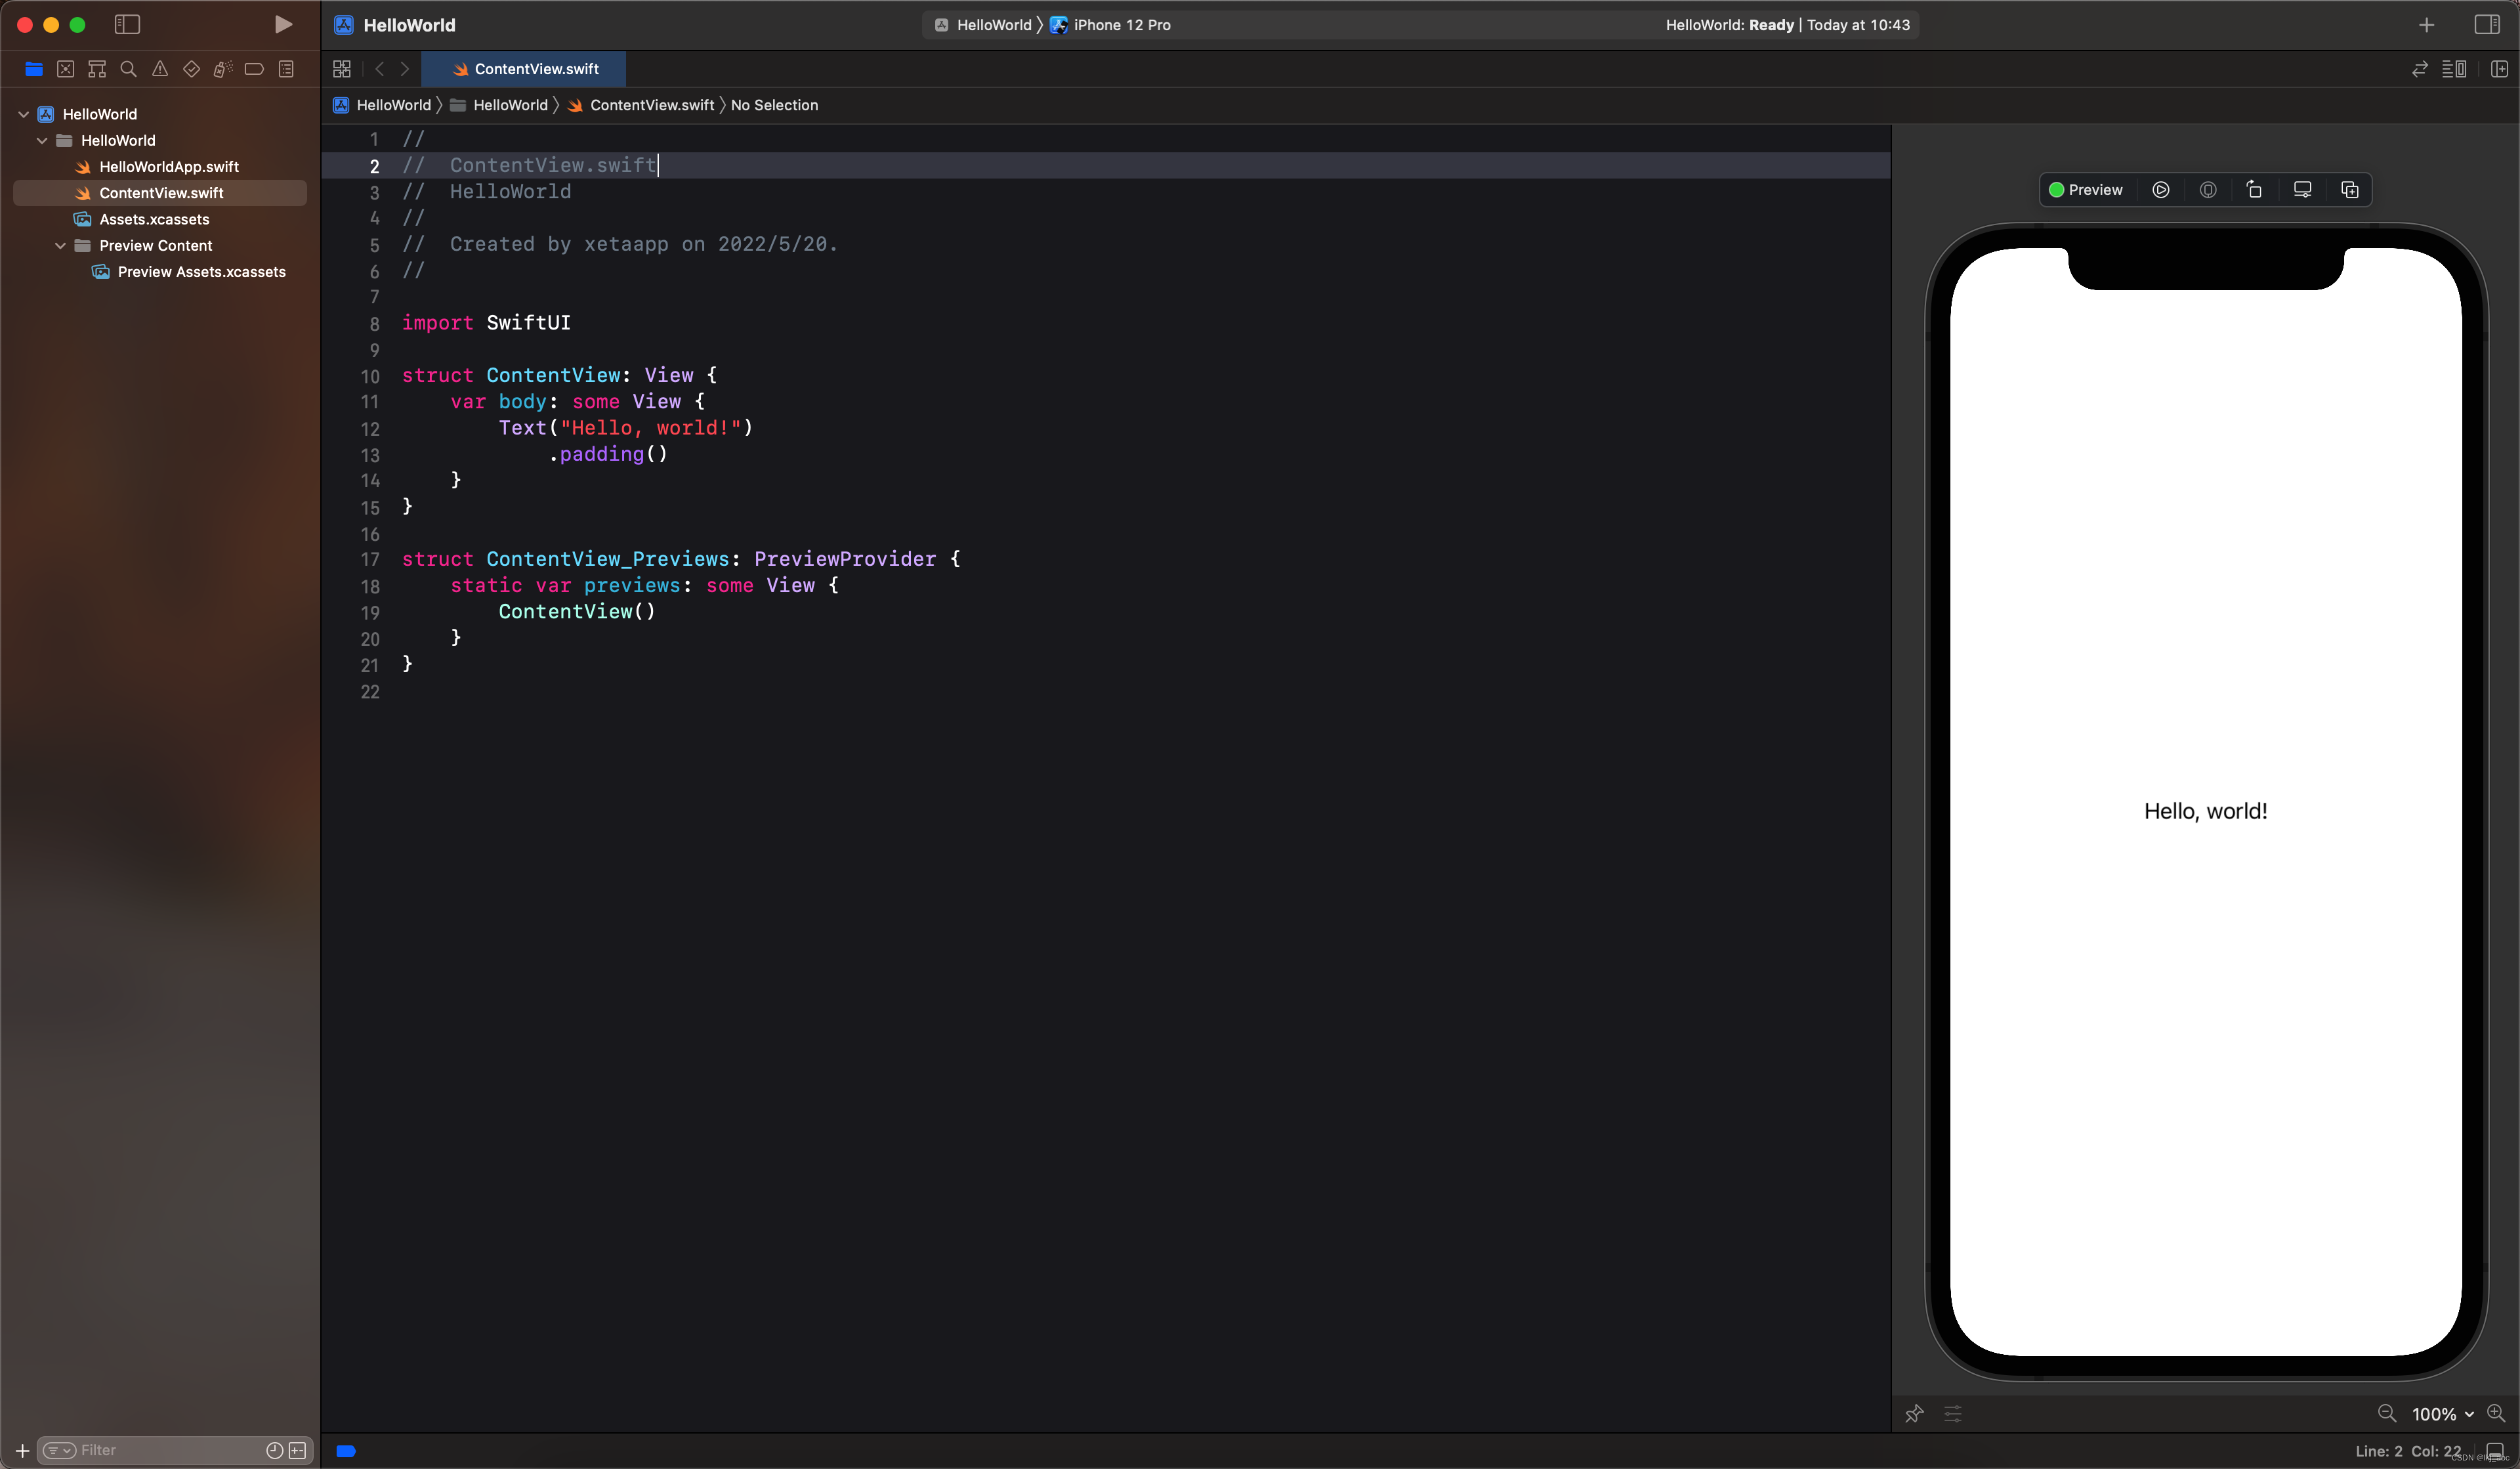Click the iPhone 12 Pro simulator selector
This screenshot has height=1469, width=2520.
1118,24
